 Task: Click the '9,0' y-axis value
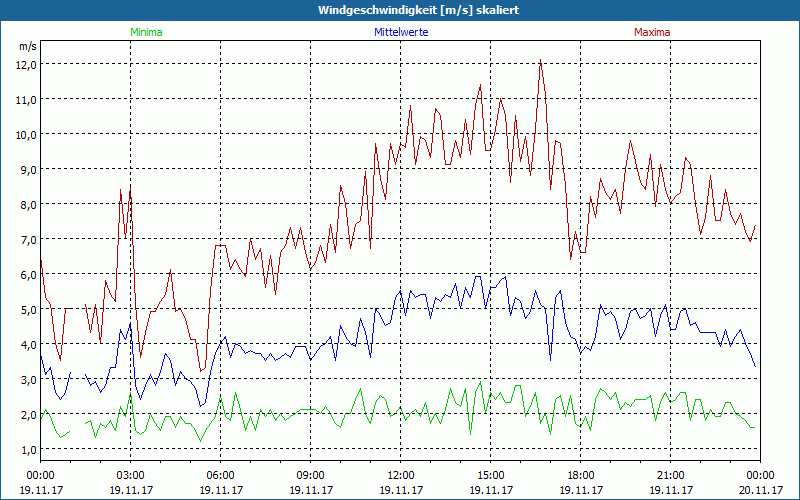point(28,169)
